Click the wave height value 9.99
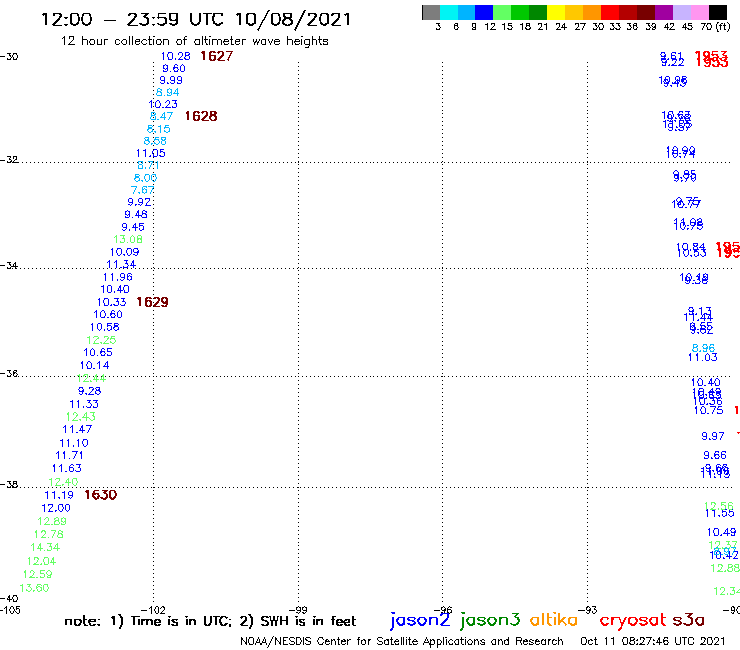Viewport: 740px width, 650px height. click(x=171, y=80)
